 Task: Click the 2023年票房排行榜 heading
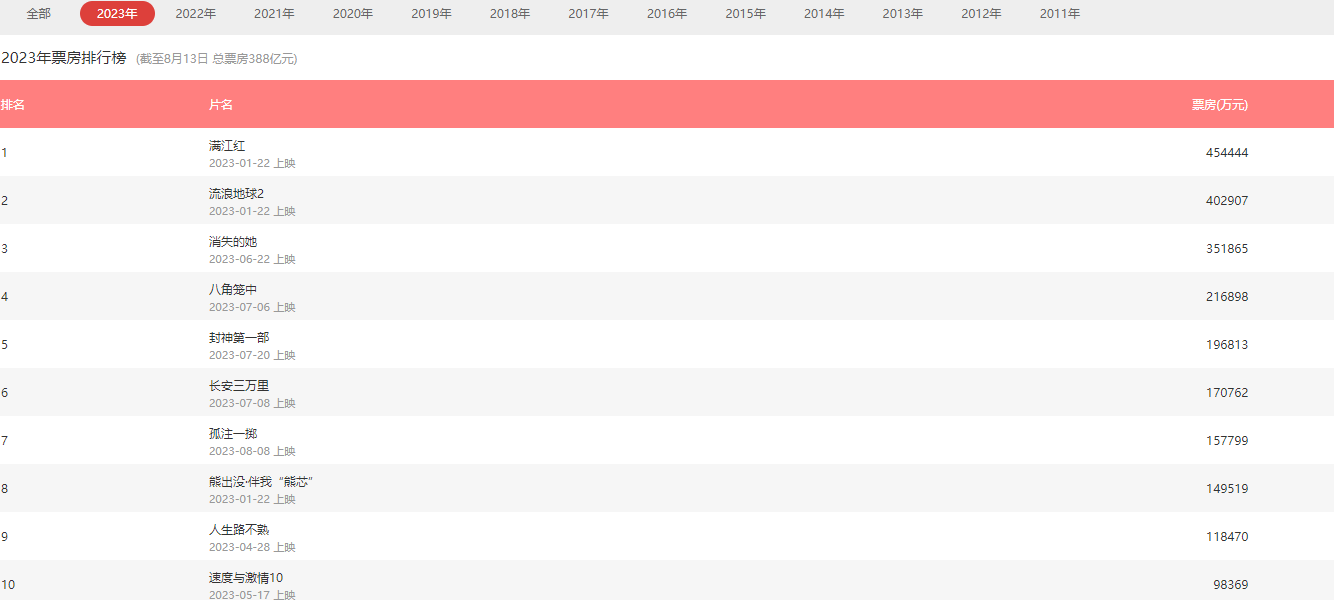tap(64, 58)
